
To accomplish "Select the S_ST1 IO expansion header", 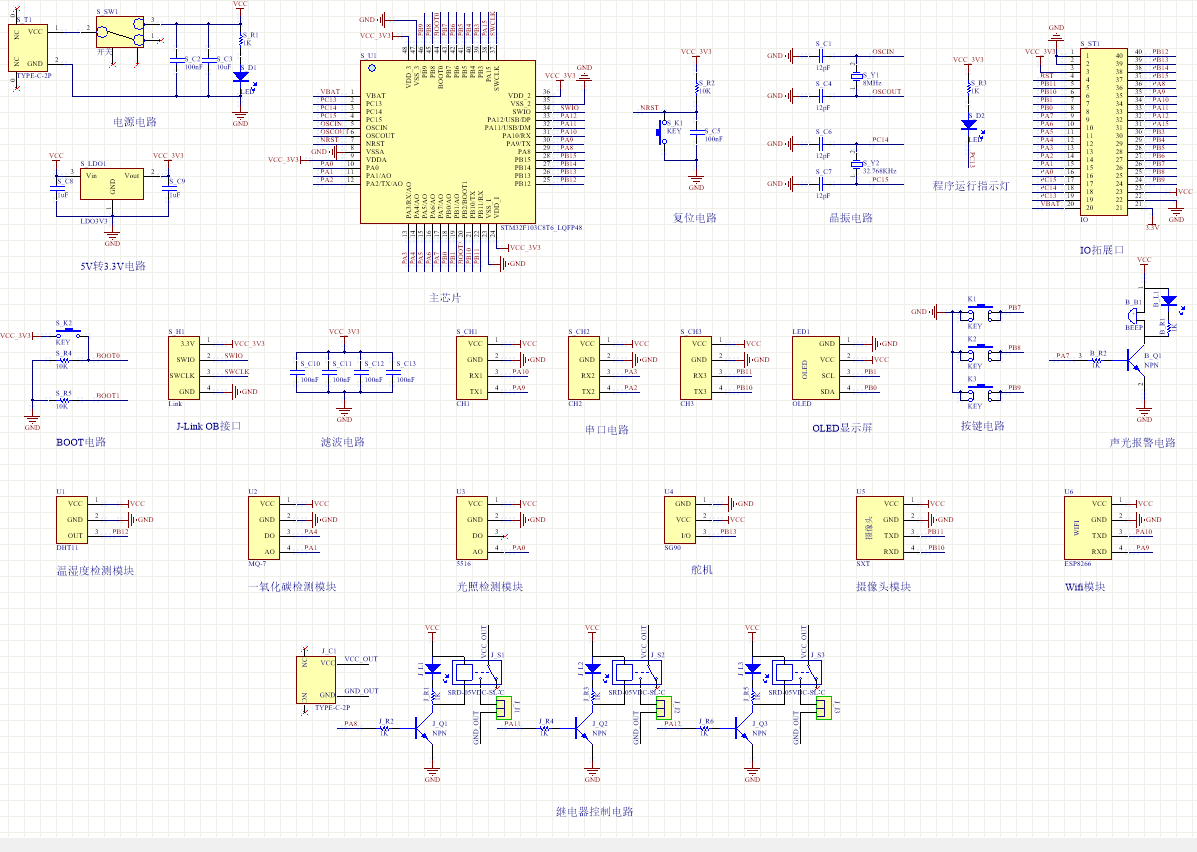I will click(x=1104, y=131).
